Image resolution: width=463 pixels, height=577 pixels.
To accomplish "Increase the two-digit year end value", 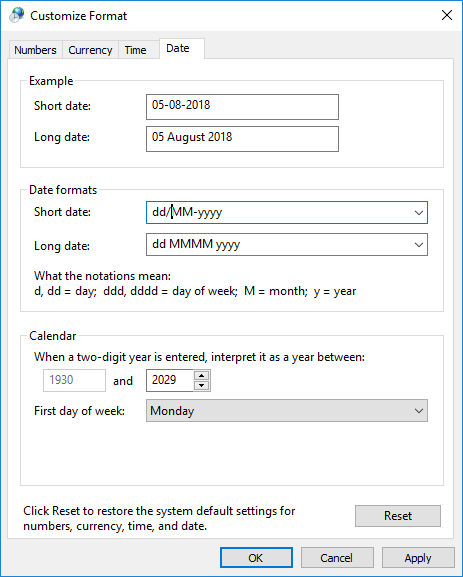I will click(201, 376).
